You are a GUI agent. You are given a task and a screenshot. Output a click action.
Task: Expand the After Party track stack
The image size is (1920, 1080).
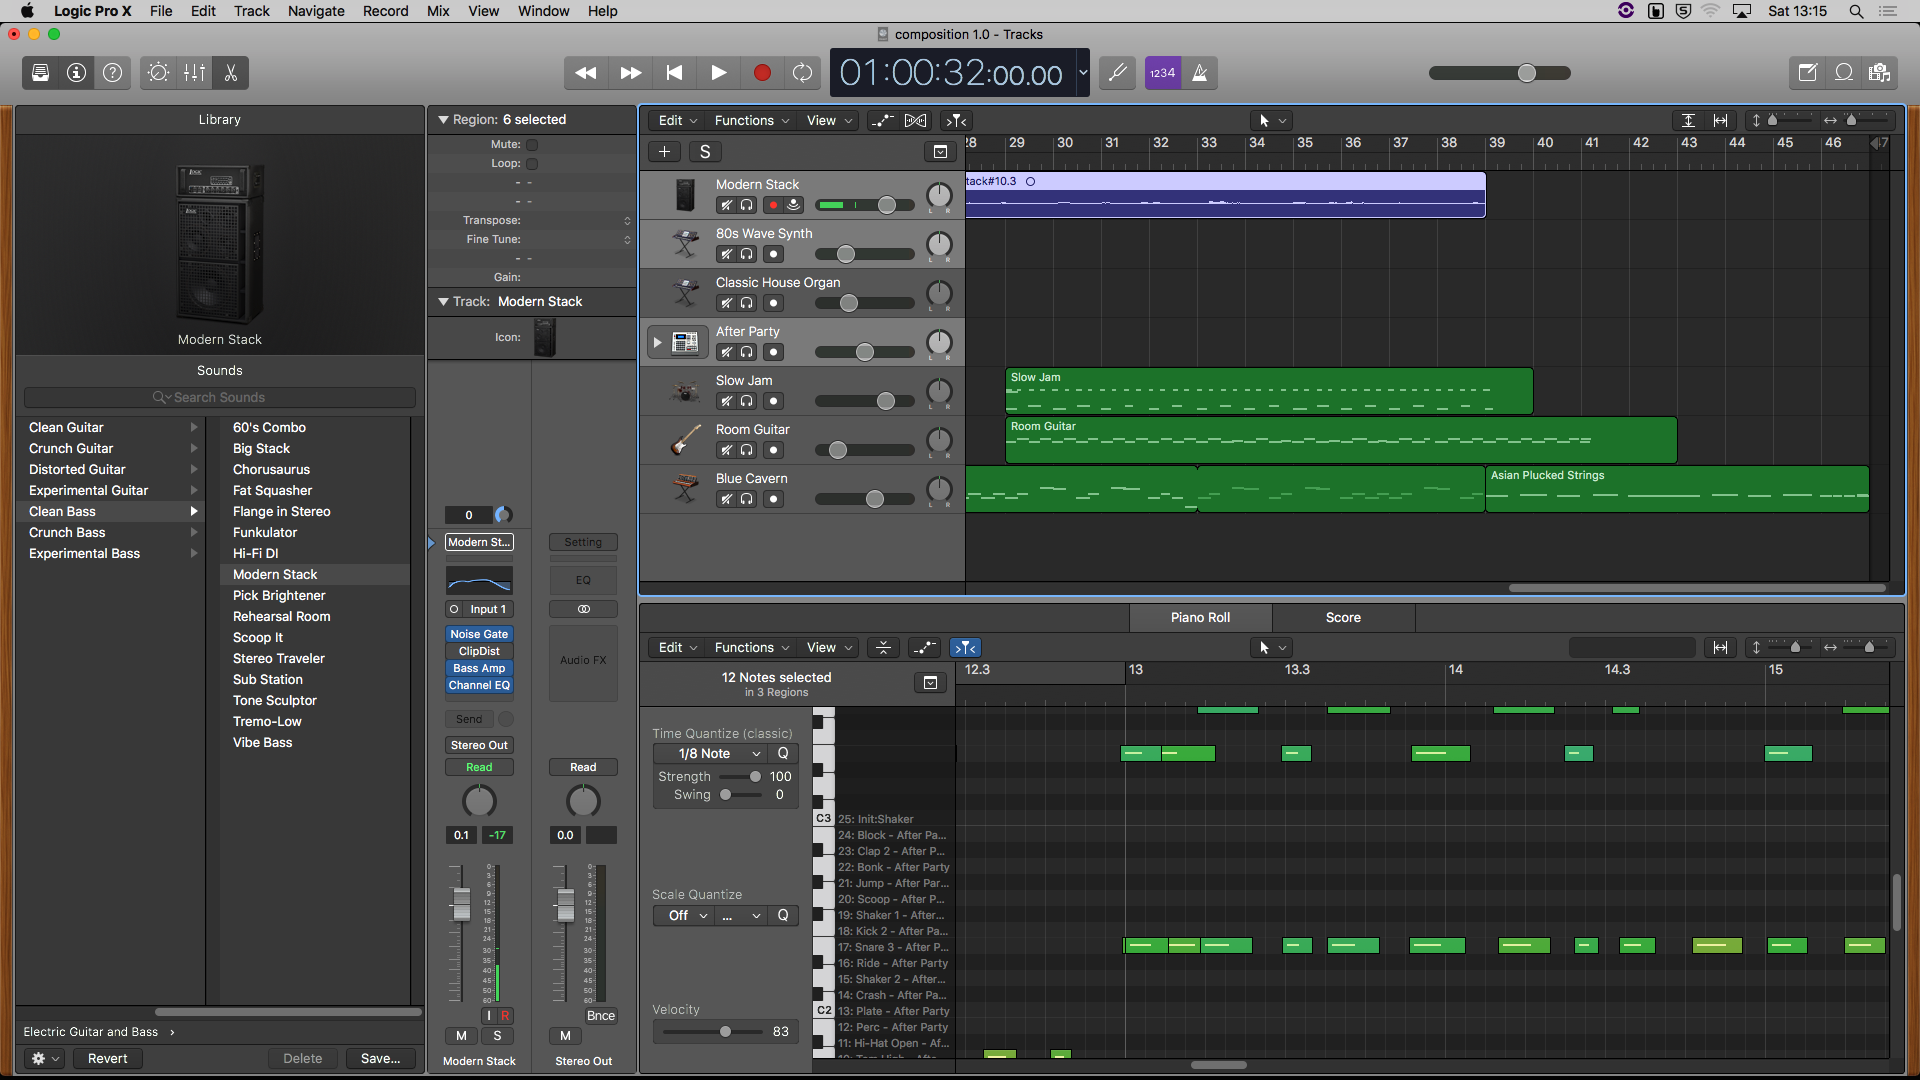(x=657, y=342)
